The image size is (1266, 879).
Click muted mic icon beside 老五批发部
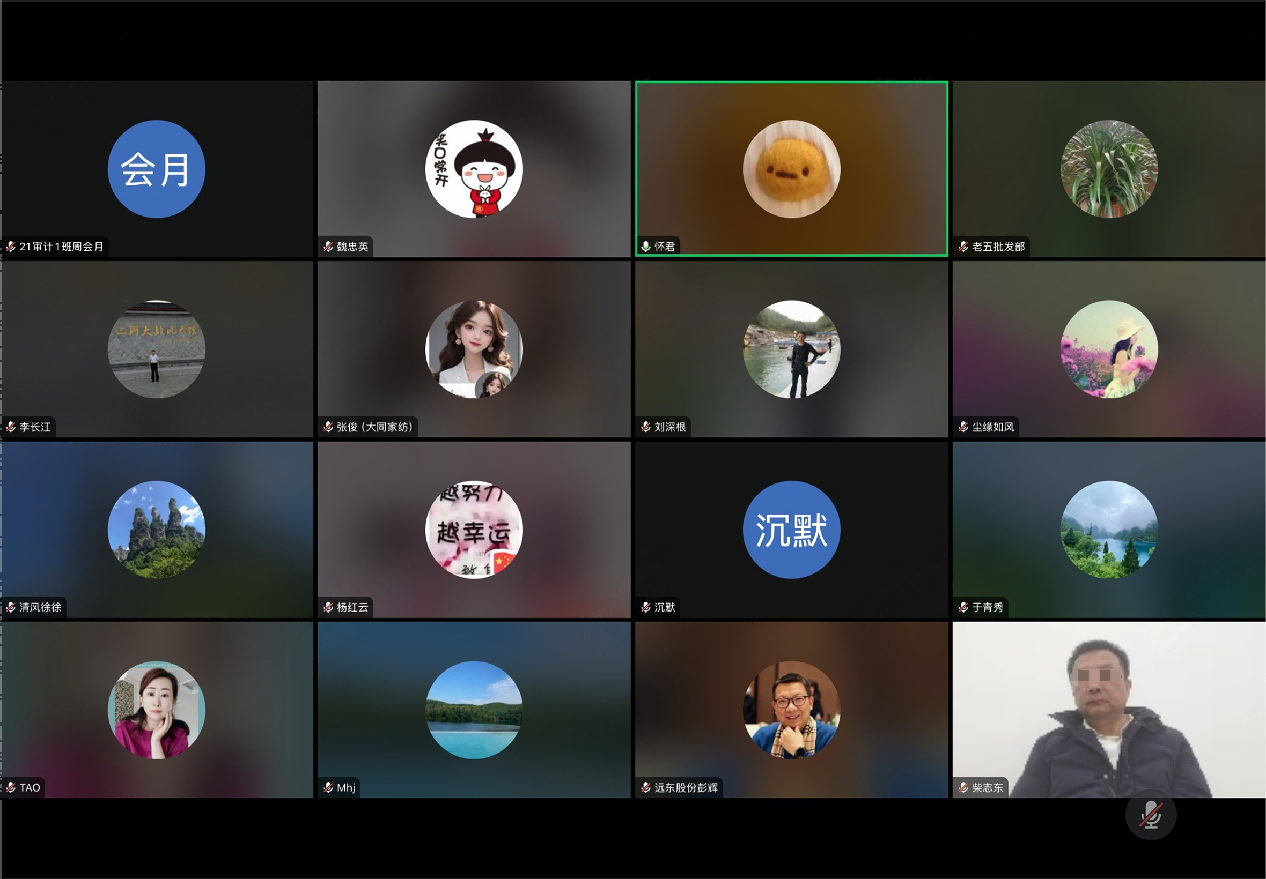pyautogui.click(x=963, y=246)
